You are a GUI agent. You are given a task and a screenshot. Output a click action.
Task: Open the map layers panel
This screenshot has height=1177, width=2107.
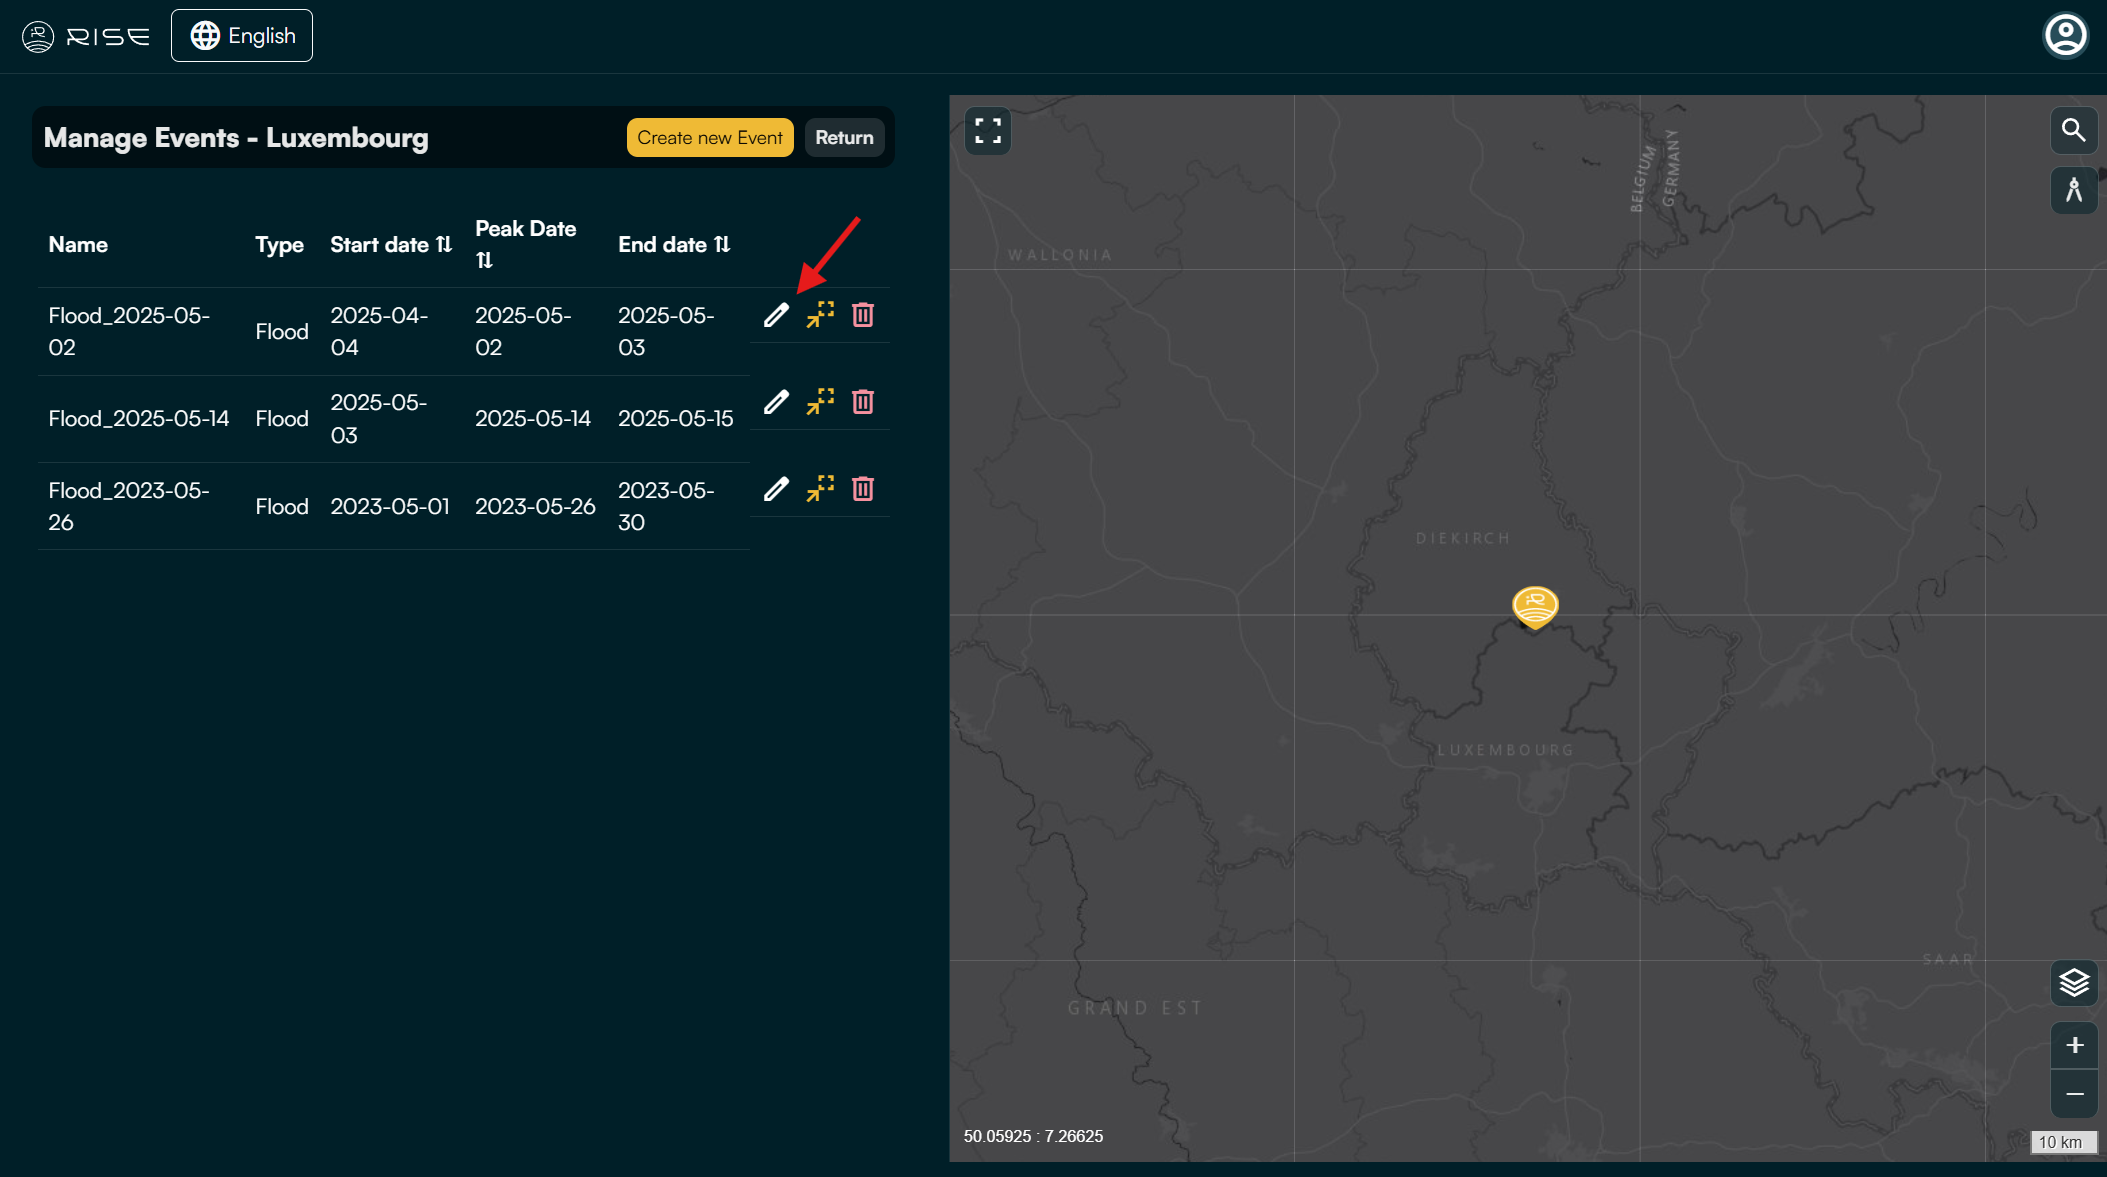pos(2074,983)
